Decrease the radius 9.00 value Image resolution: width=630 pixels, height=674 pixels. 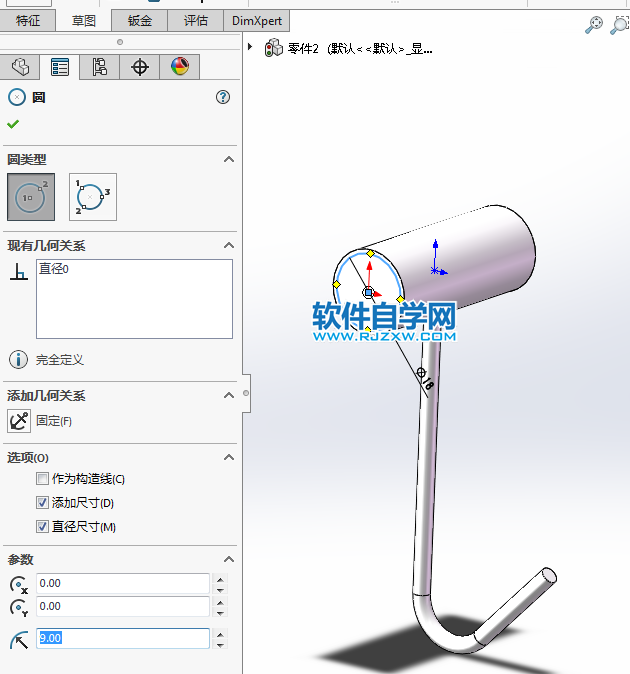pos(220,645)
